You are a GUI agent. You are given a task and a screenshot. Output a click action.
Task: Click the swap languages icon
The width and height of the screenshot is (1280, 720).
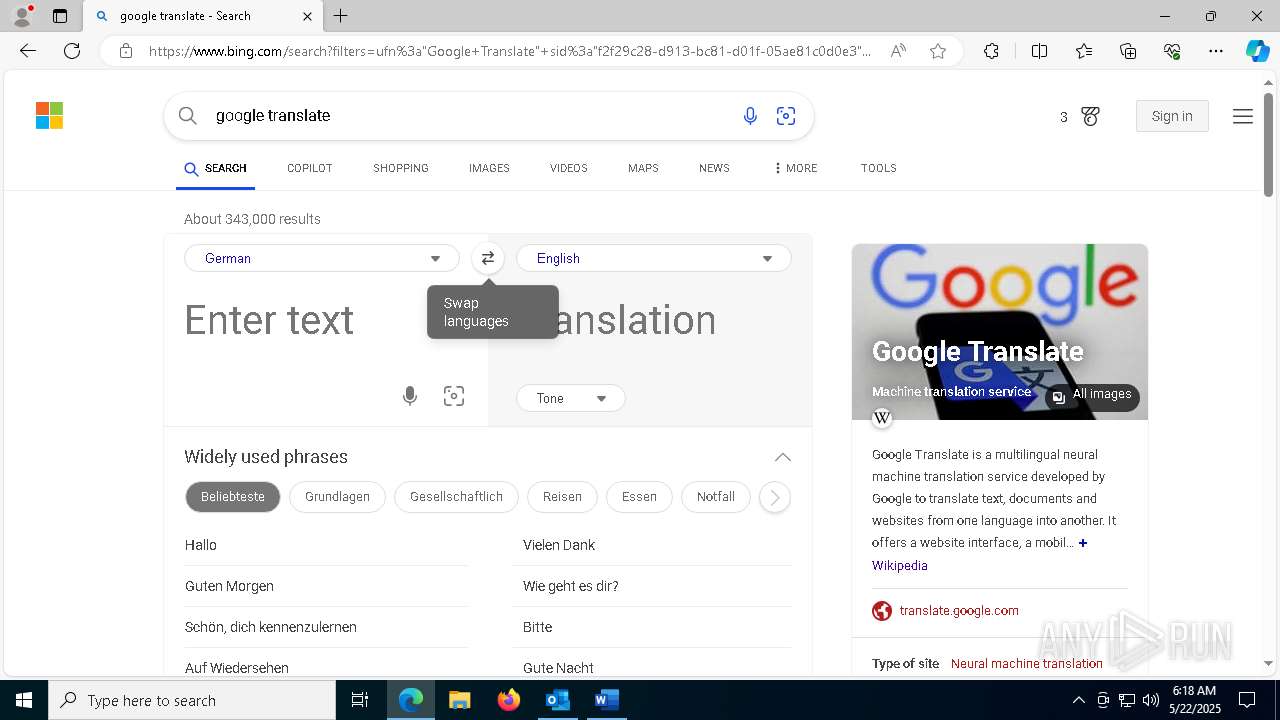click(488, 258)
